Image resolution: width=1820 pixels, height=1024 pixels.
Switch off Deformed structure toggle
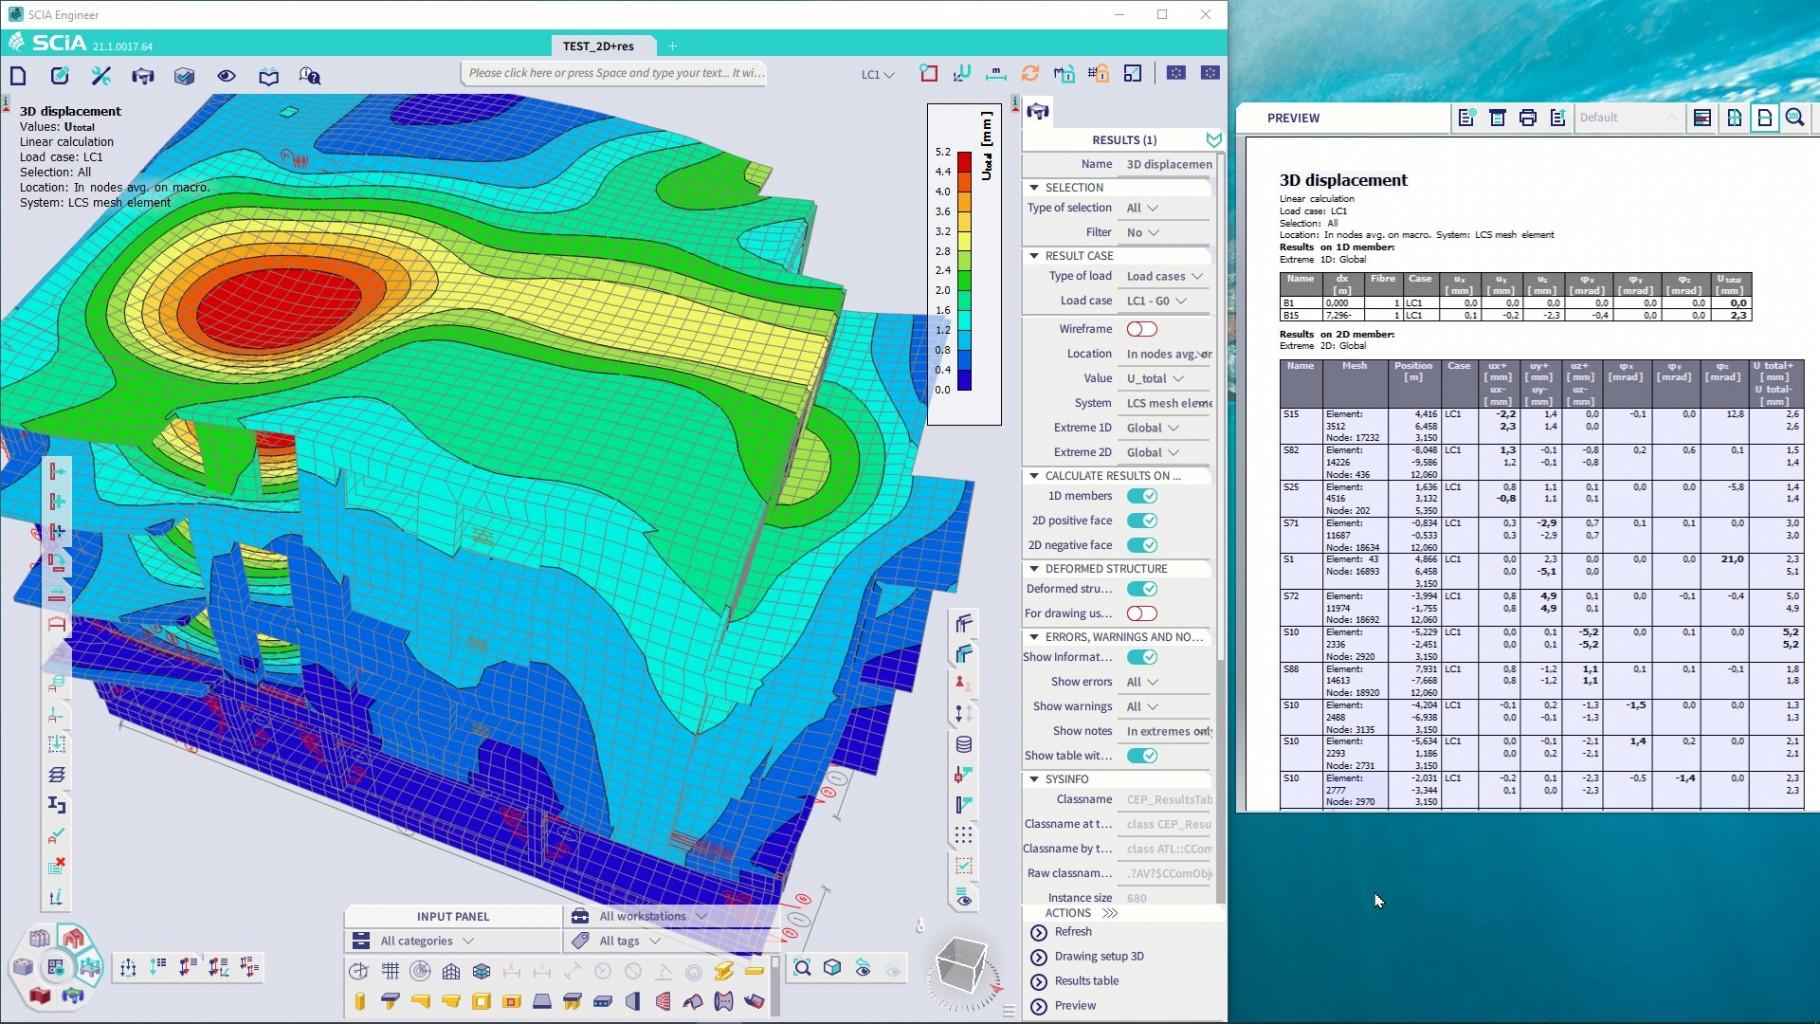[x=1141, y=589]
